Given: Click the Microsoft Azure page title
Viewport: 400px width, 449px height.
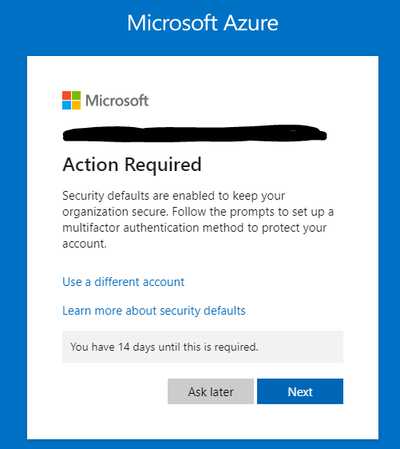Looking at the screenshot, I should point(203,23).
